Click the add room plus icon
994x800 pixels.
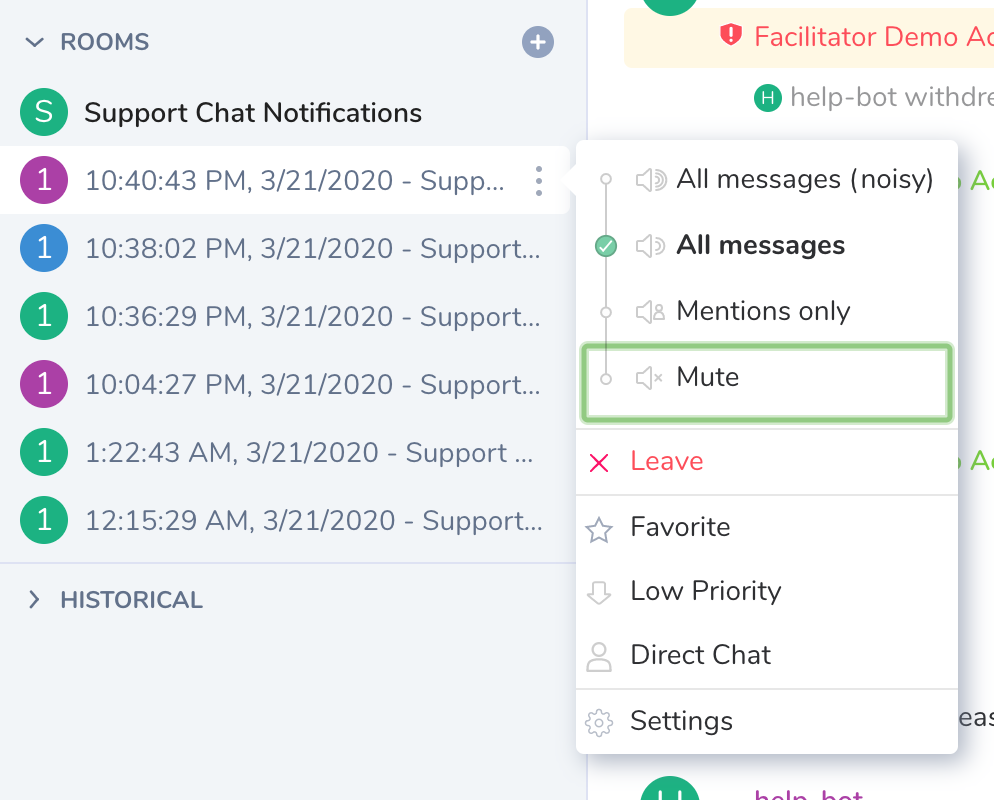(538, 42)
